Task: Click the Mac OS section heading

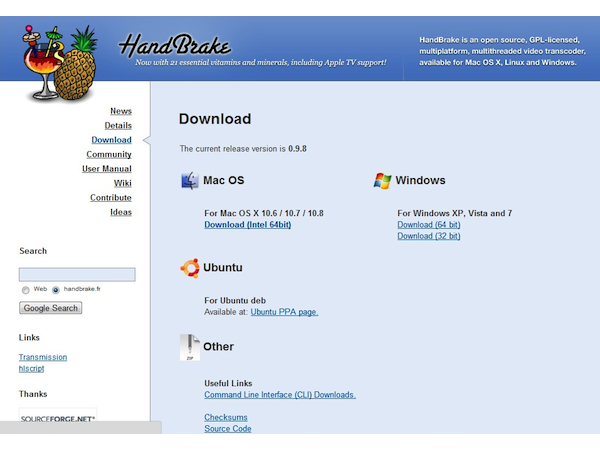Action: pos(223,180)
